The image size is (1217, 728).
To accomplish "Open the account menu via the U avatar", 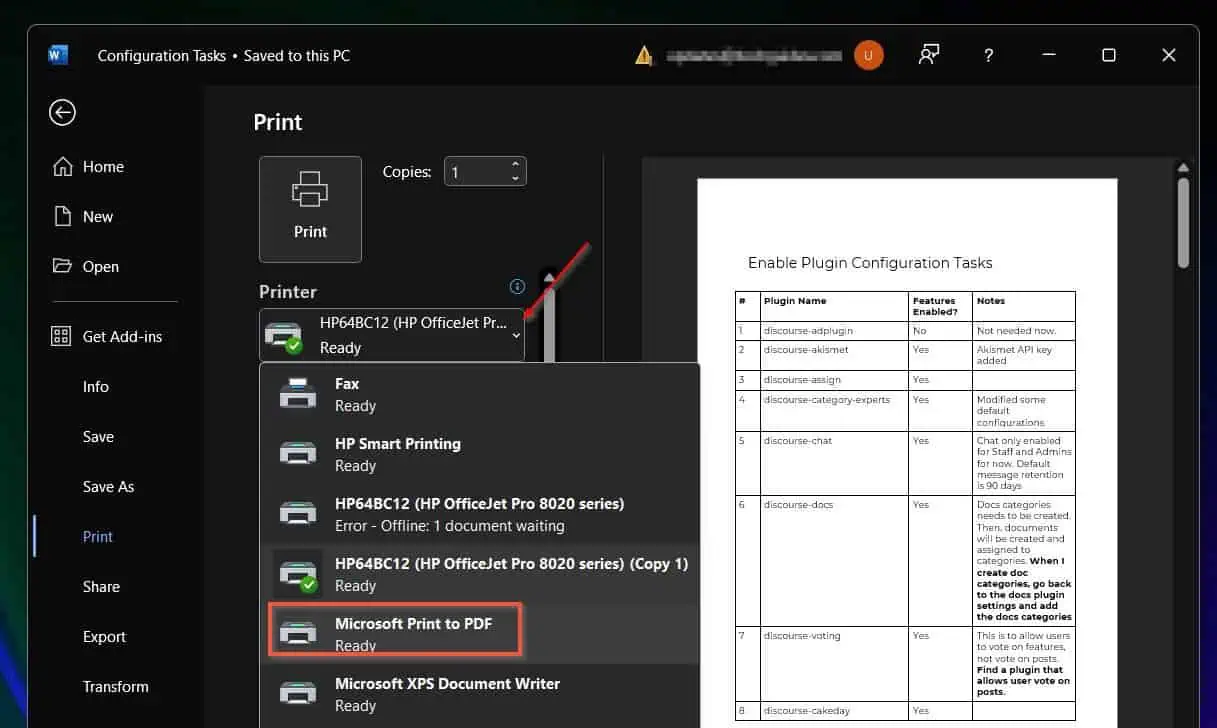I will (x=868, y=55).
